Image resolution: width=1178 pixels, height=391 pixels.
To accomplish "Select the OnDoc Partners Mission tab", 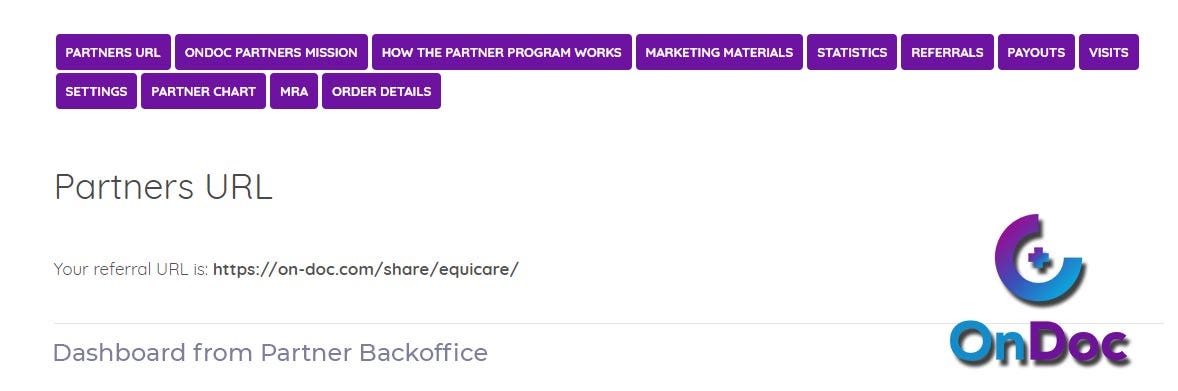I will click(271, 52).
